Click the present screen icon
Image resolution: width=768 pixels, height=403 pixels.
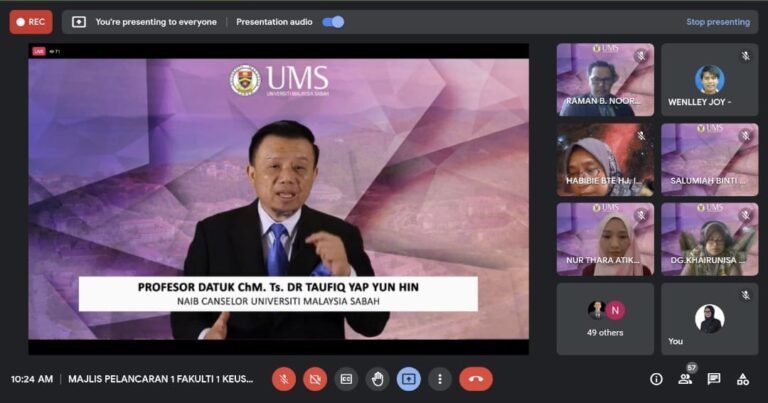[x=408, y=379]
